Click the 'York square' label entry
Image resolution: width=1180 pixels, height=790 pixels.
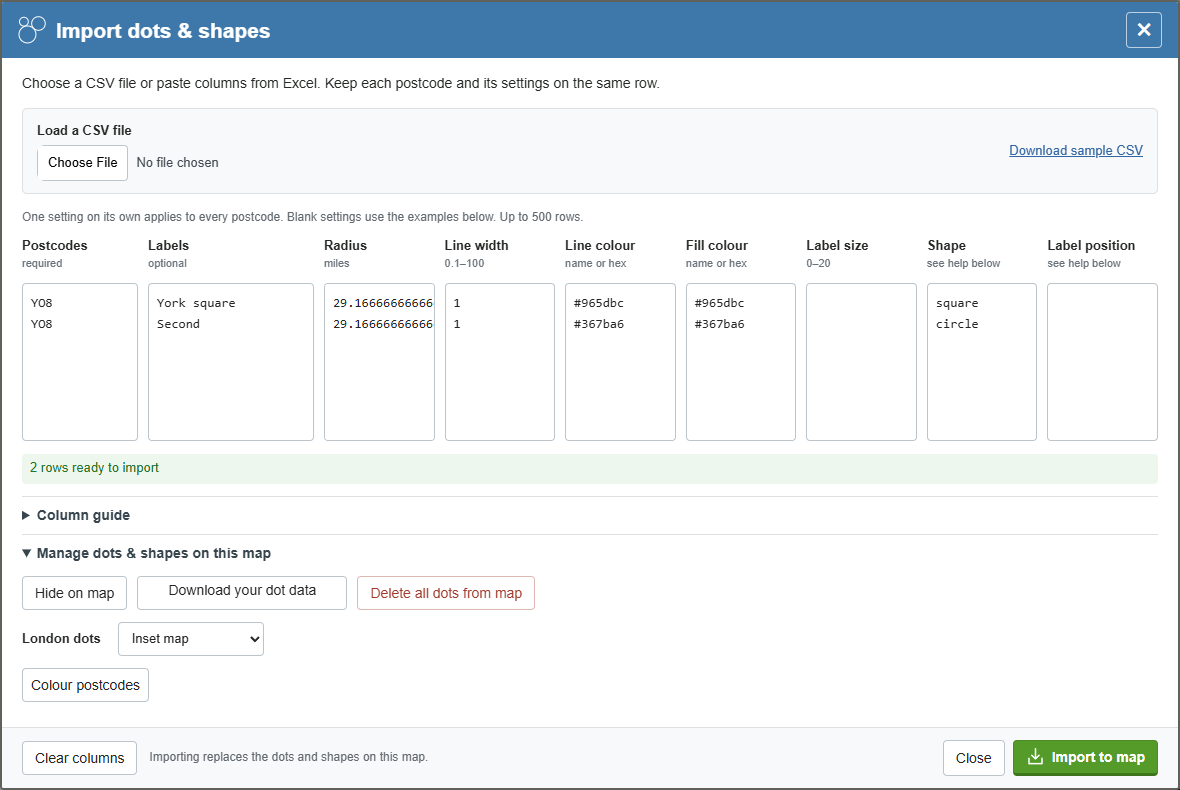[x=196, y=303]
